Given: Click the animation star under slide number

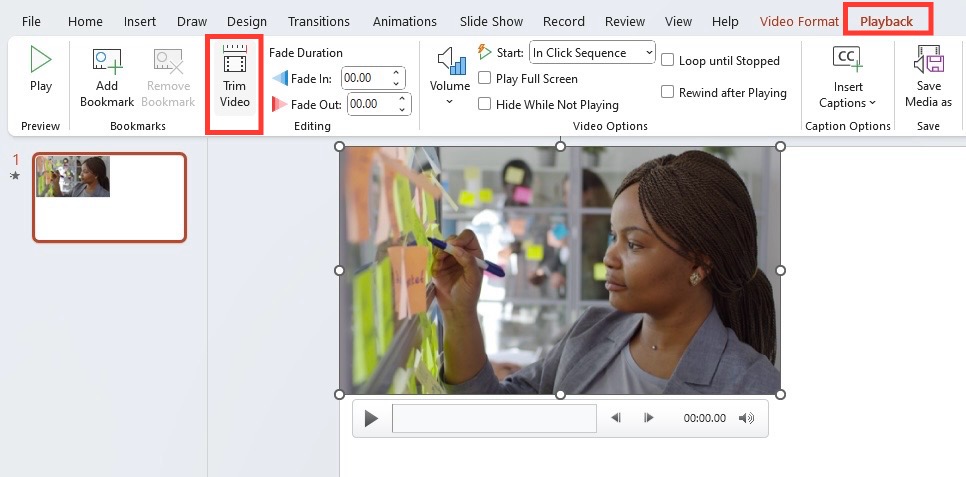Looking at the screenshot, I should (x=15, y=176).
